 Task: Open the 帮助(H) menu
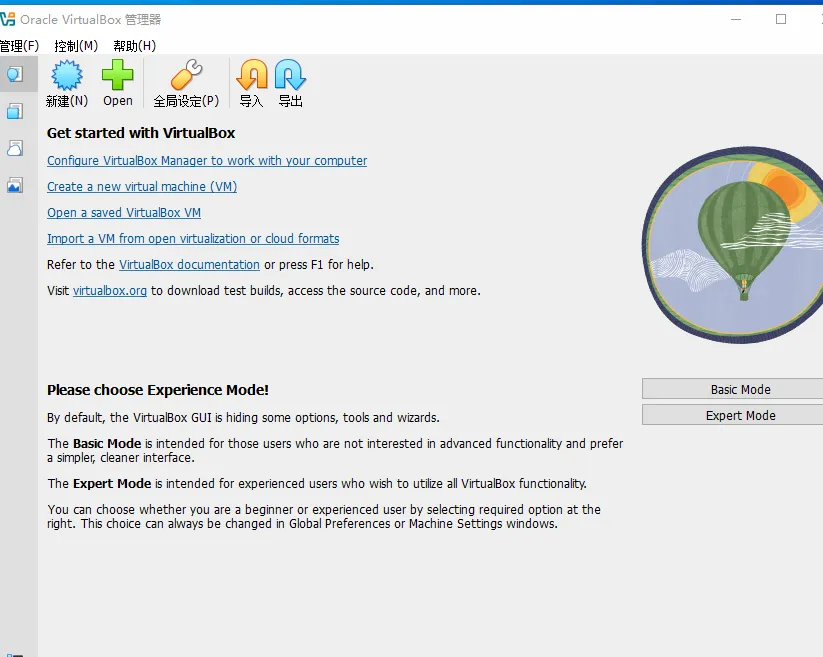coord(134,46)
